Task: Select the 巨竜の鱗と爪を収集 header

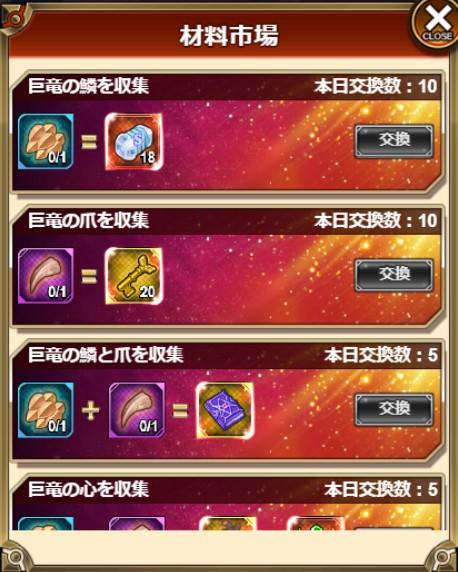Action: pyautogui.click(x=105, y=355)
